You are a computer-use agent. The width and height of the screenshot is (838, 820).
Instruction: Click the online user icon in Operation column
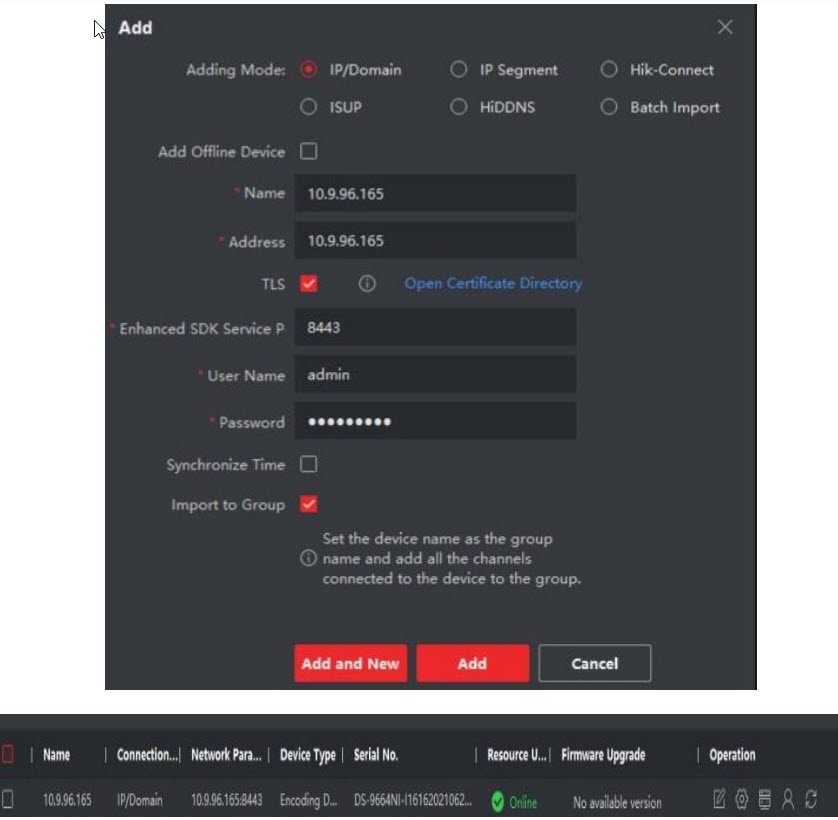(788, 800)
